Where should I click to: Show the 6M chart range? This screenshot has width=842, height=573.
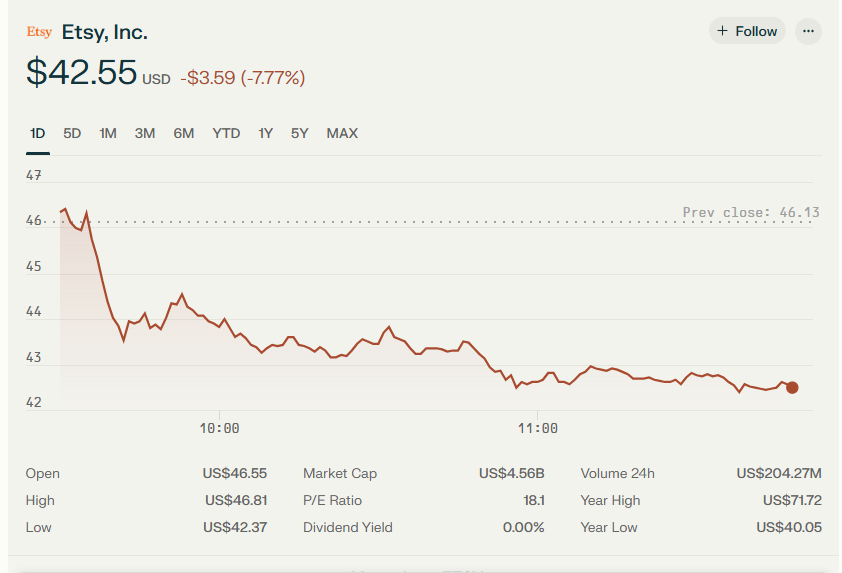[x=184, y=133]
